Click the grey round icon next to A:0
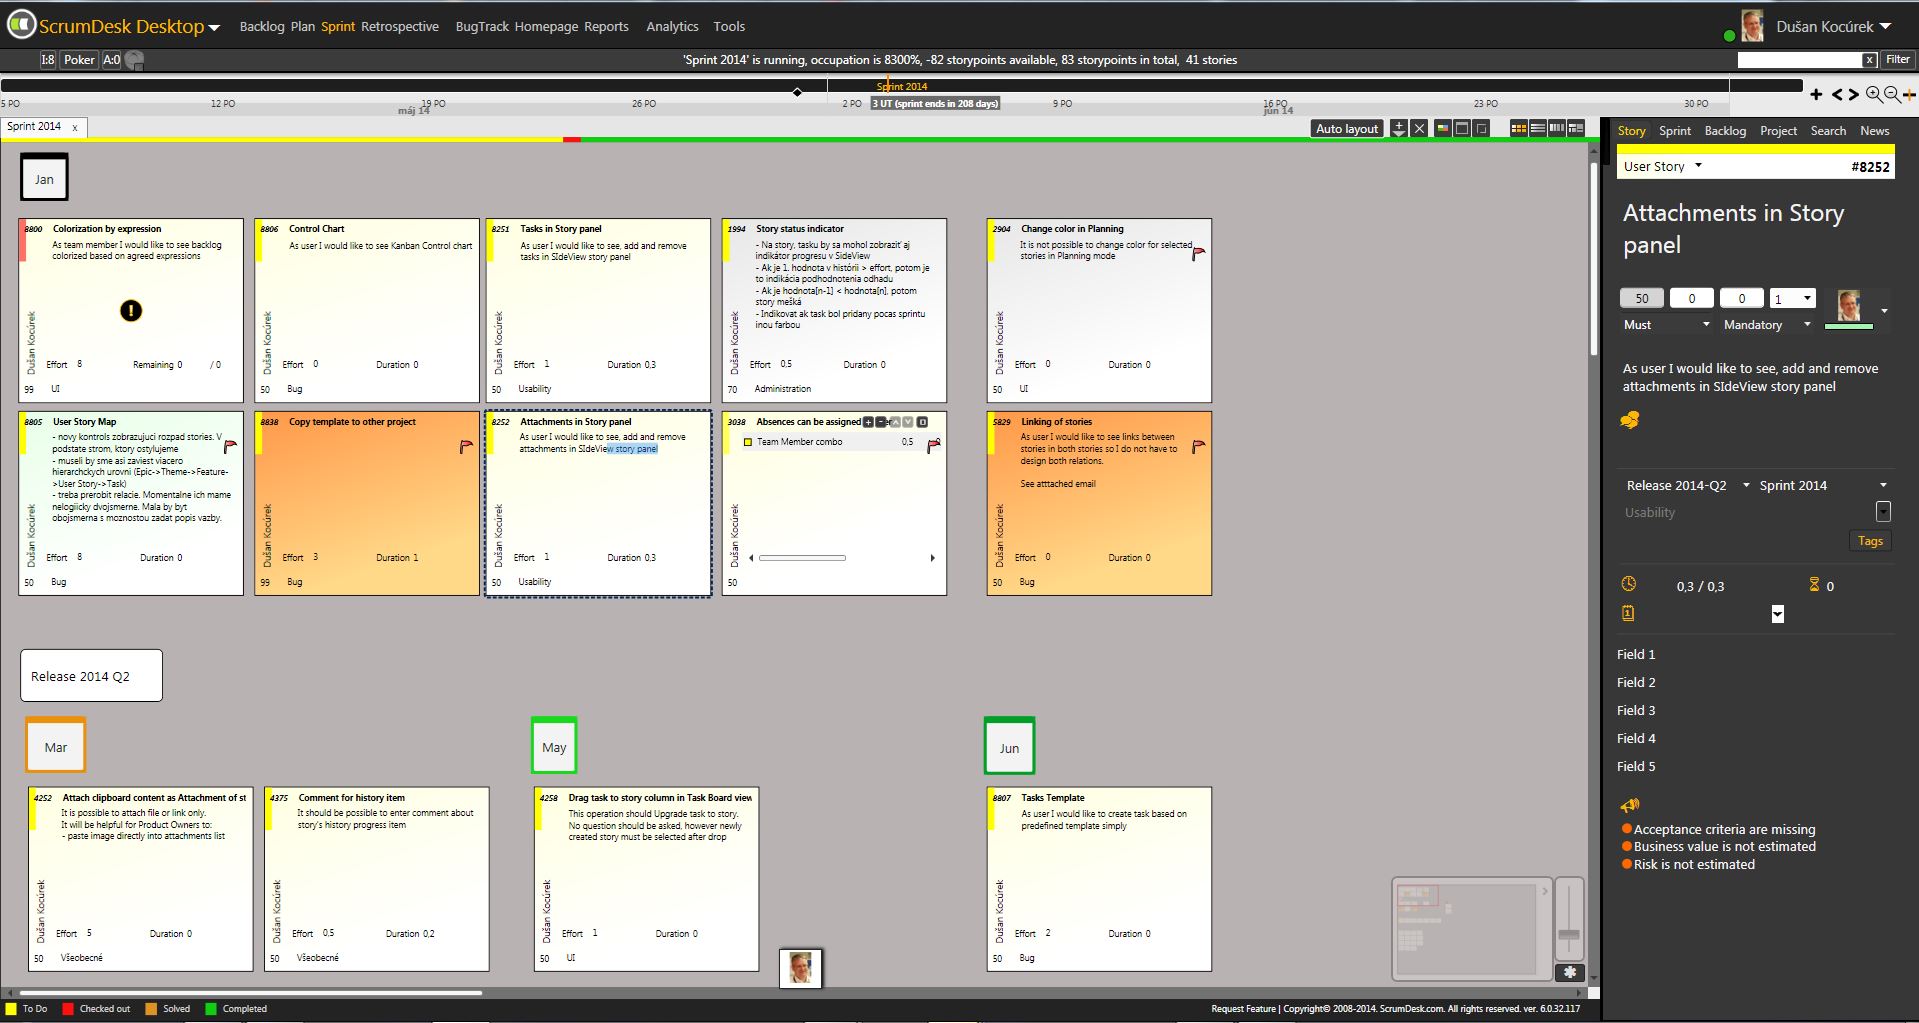1919x1023 pixels. [134, 60]
